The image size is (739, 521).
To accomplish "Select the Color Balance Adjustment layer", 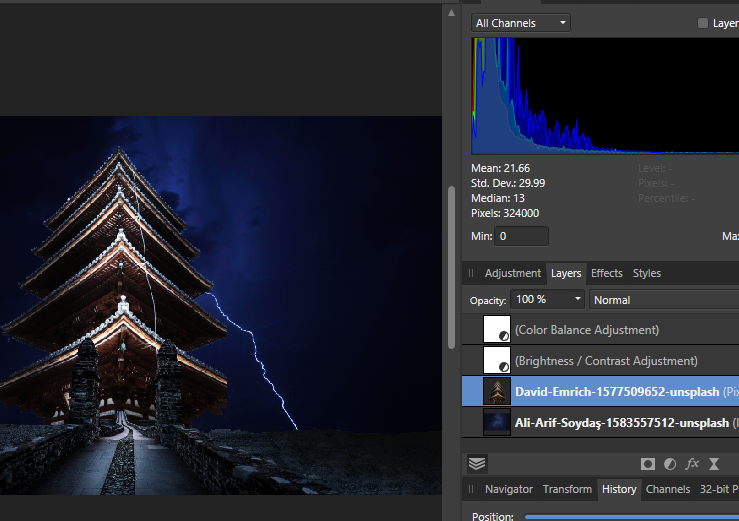I will [600, 330].
